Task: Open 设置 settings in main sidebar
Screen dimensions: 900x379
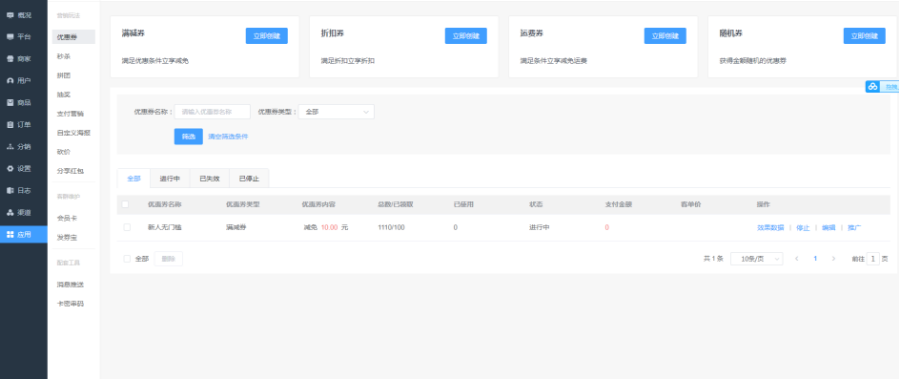Action: 24,169
